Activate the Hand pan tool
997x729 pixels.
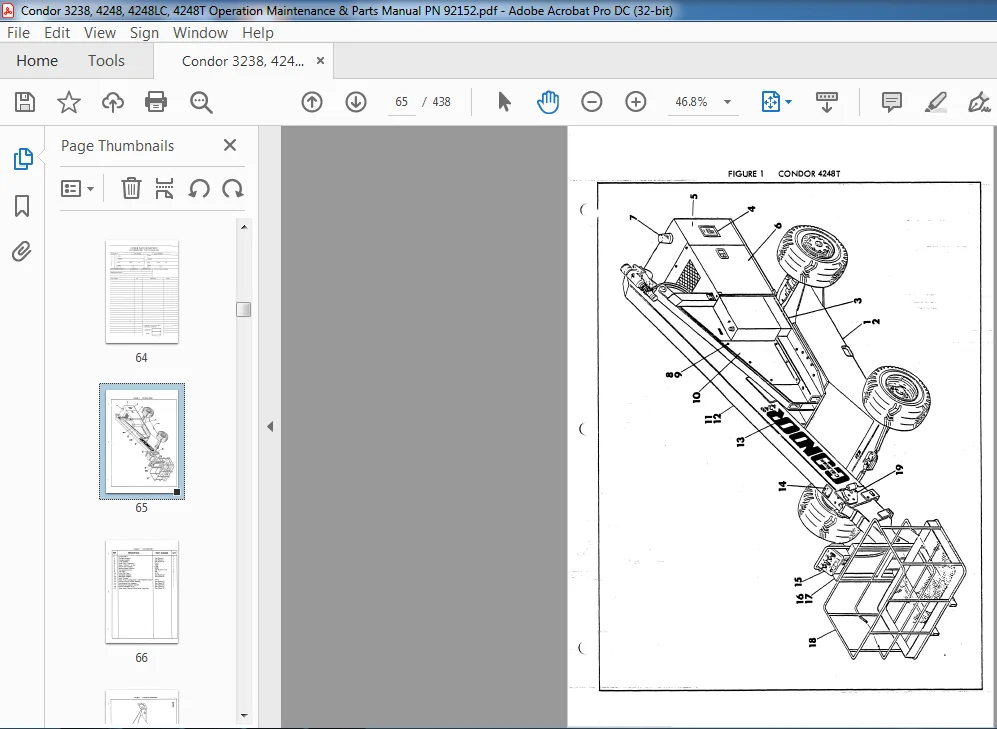click(547, 102)
